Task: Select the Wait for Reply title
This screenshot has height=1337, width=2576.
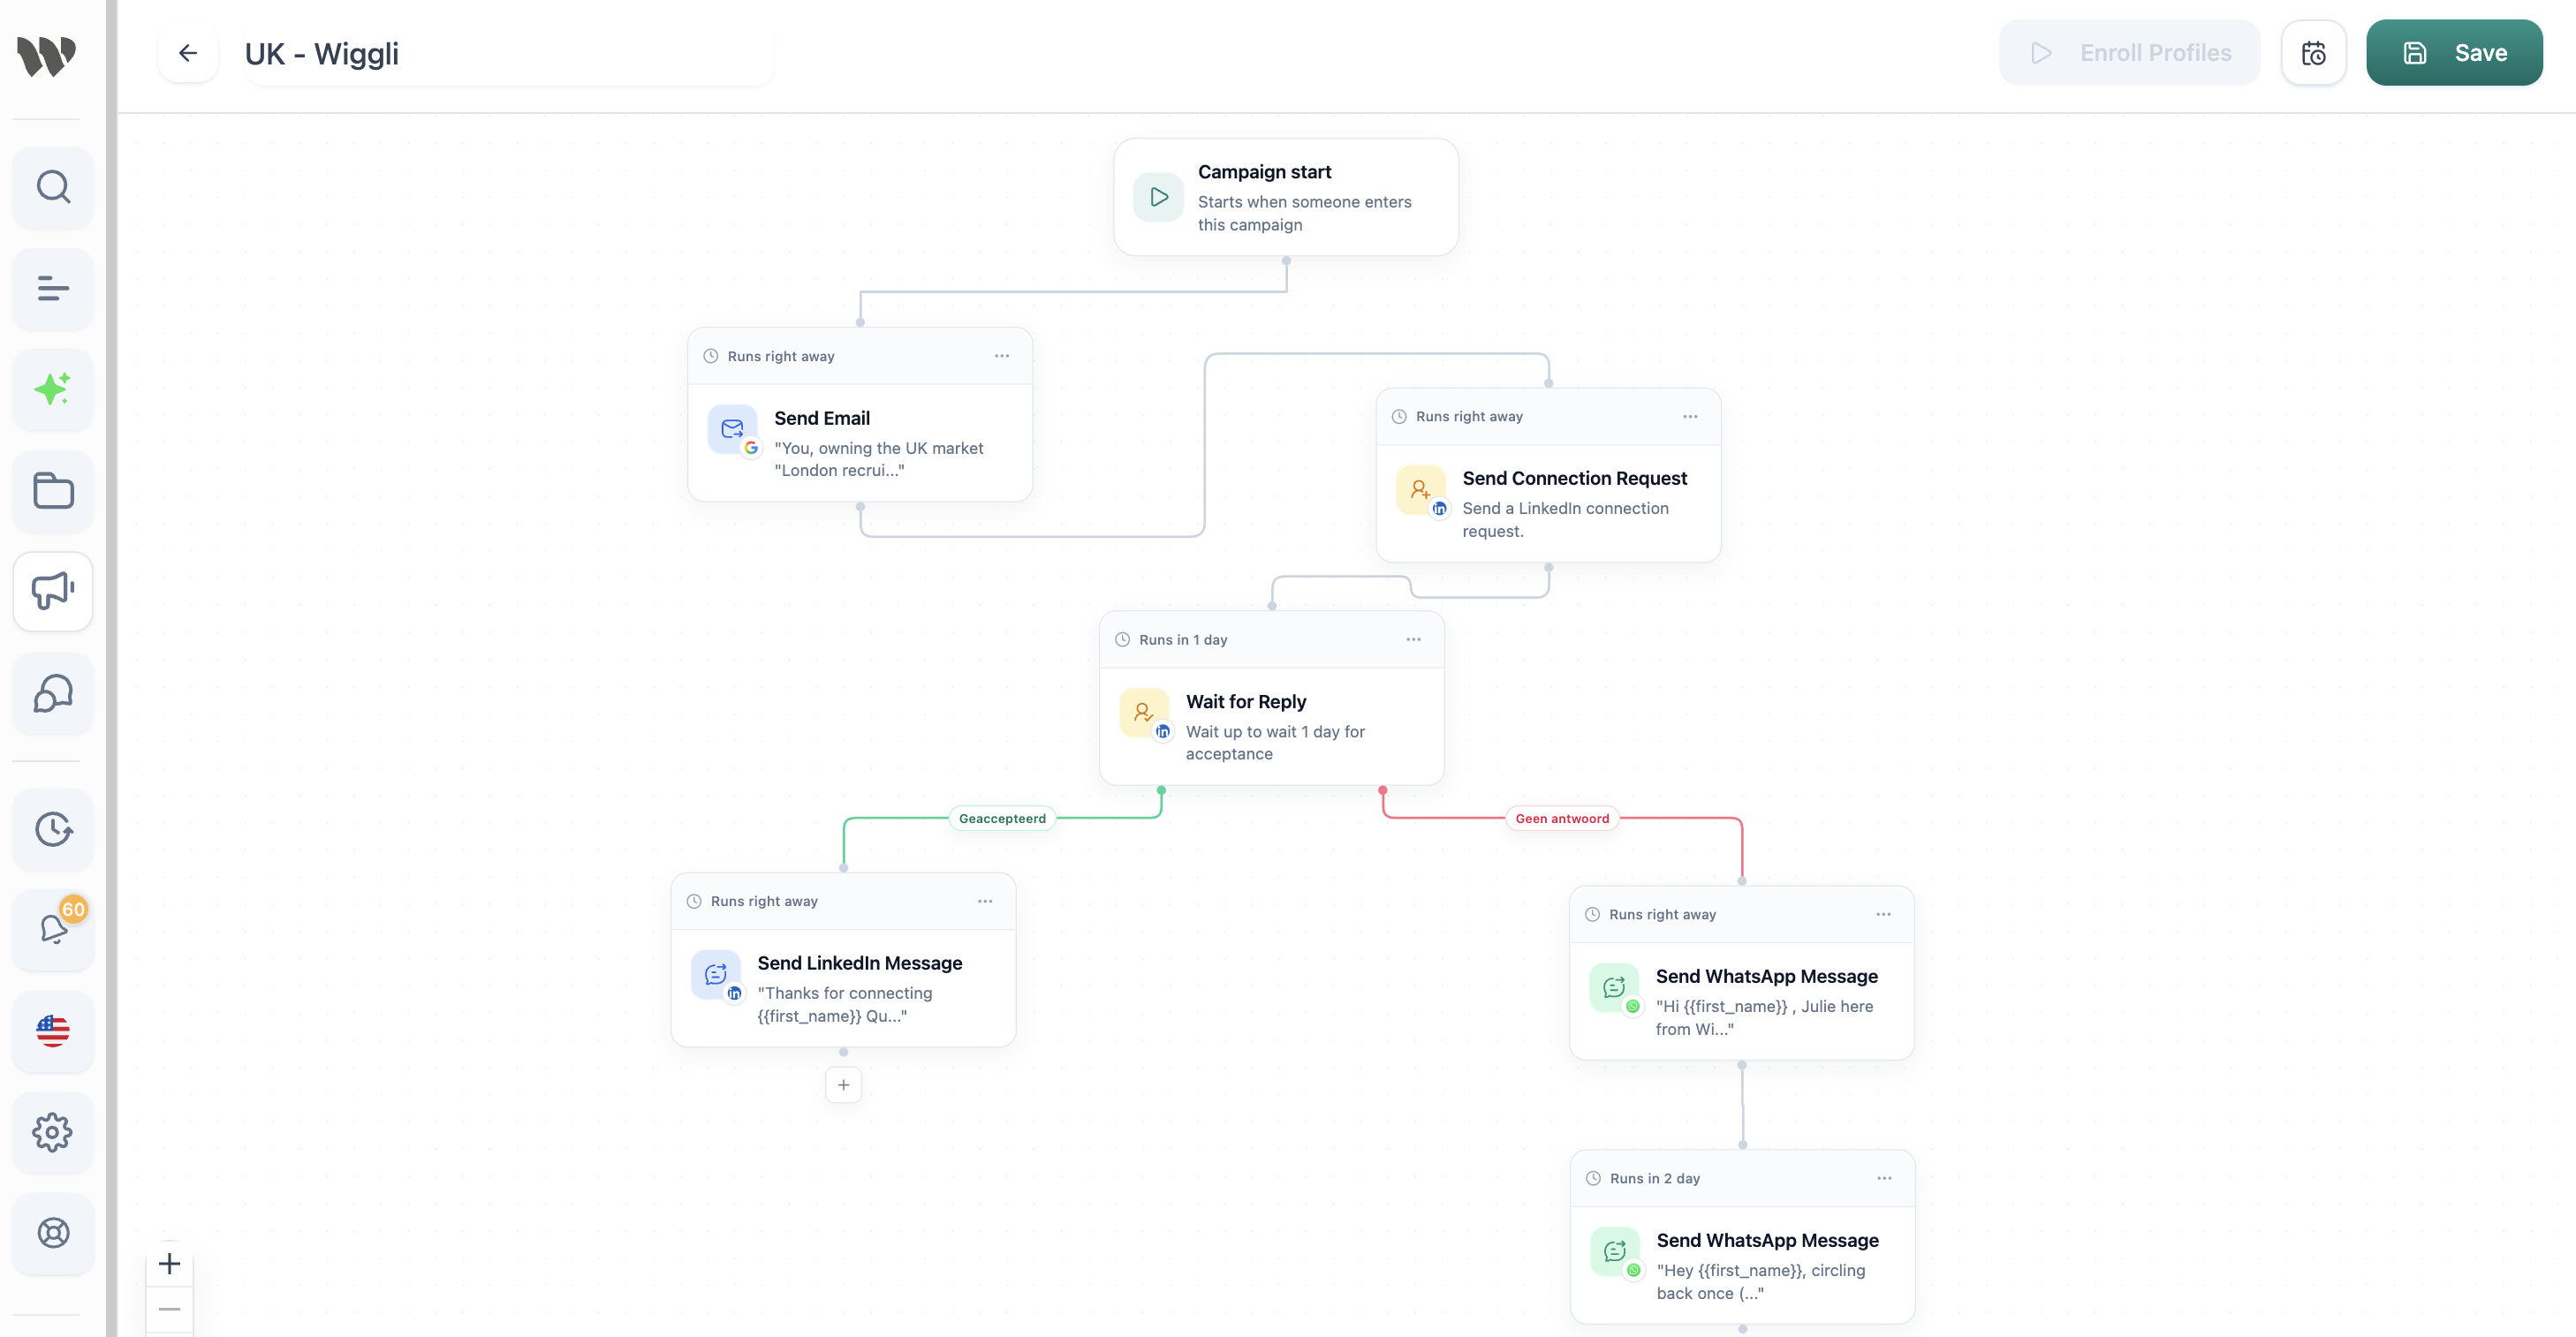Action: (x=1245, y=701)
